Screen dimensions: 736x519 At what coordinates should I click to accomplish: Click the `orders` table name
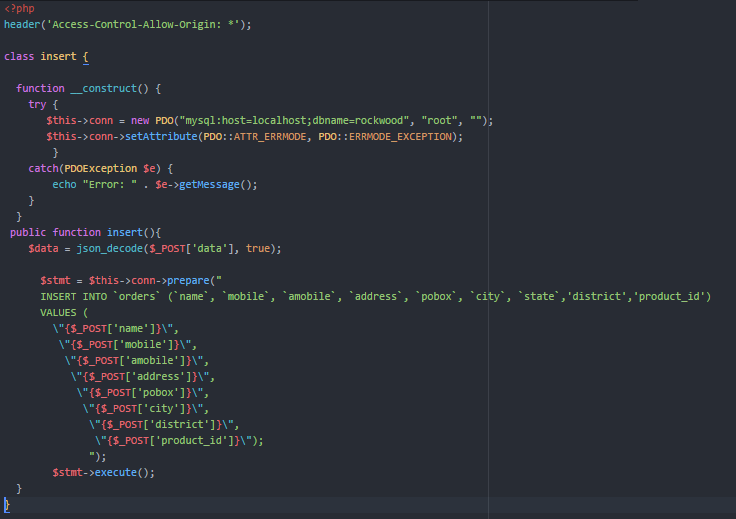pyautogui.click(x=137, y=297)
